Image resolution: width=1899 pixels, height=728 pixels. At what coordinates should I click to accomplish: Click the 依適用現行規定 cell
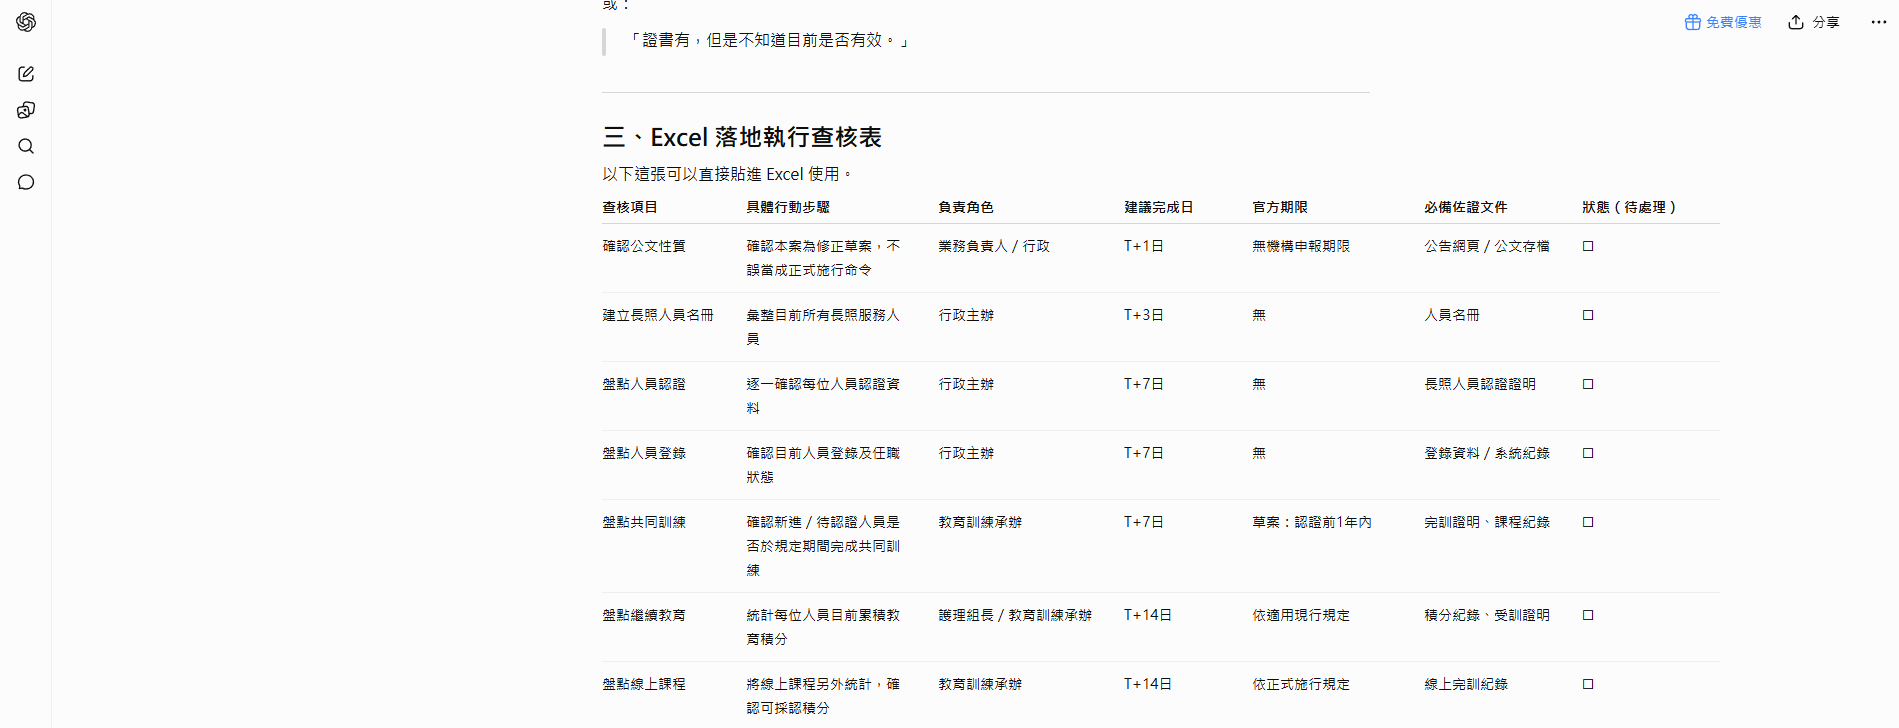point(1301,615)
